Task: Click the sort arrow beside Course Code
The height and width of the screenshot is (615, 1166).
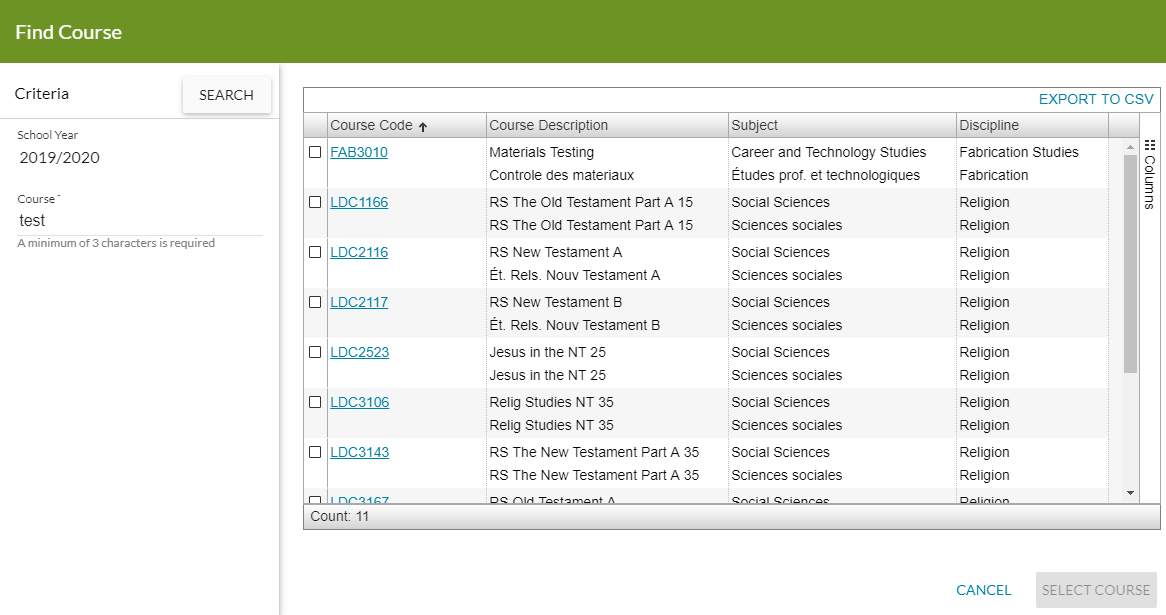Action: point(422,127)
